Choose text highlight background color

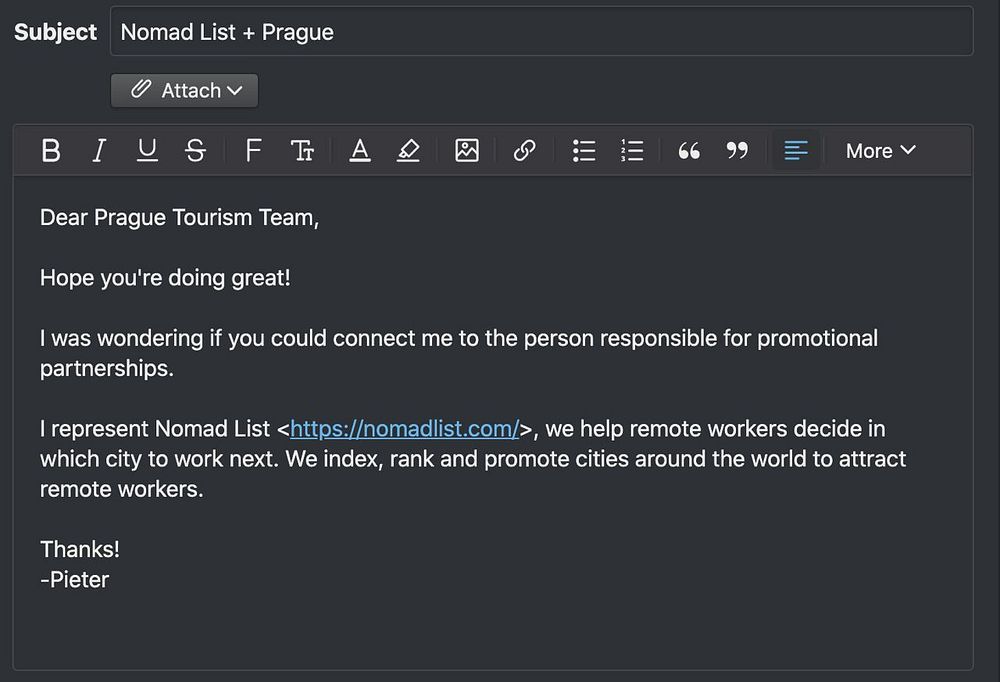[x=408, y=151]
